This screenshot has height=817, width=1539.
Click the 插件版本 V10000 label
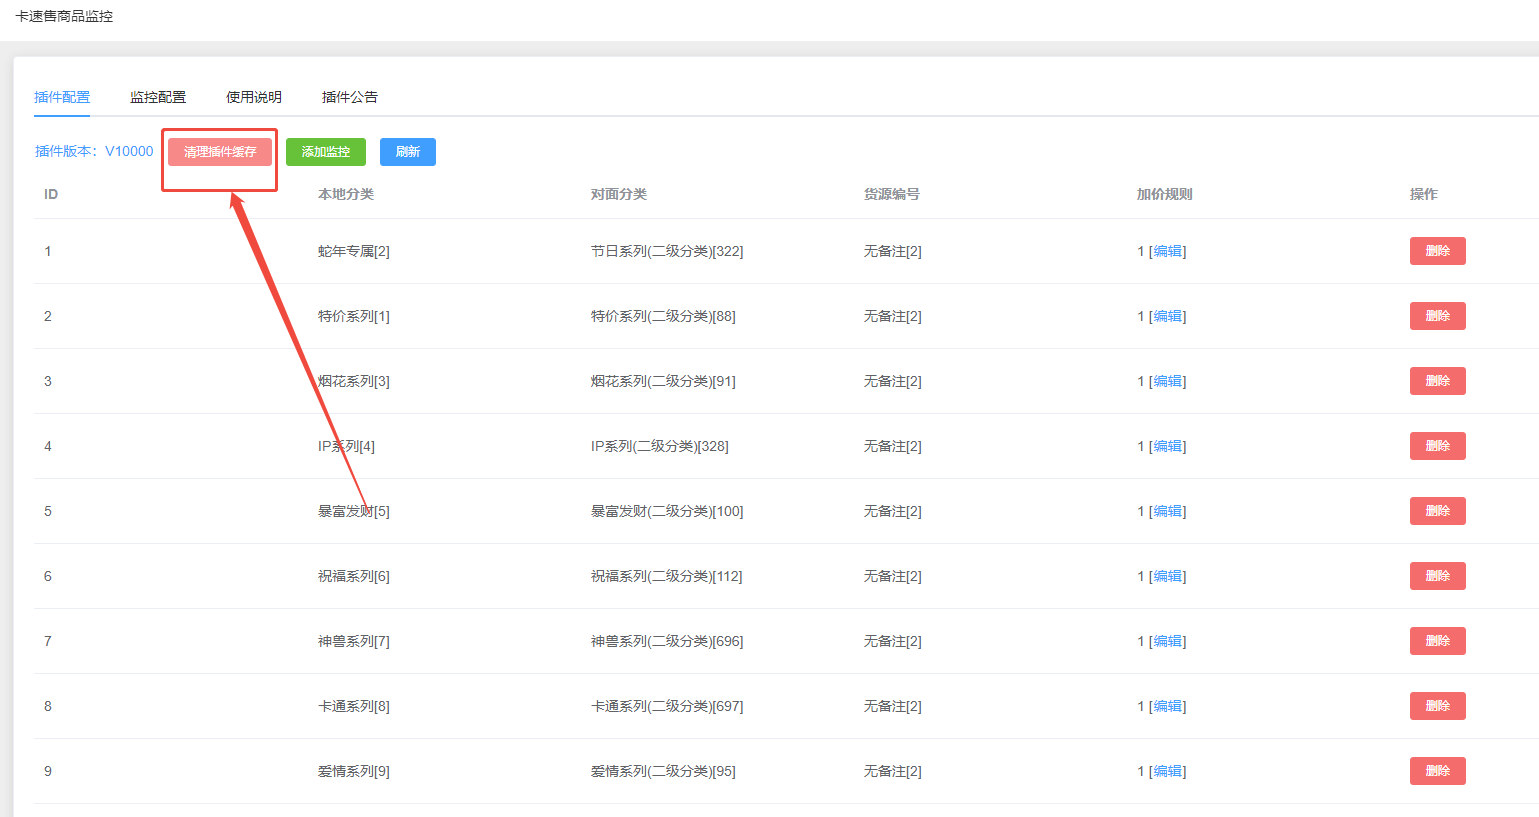pos(94,151)
